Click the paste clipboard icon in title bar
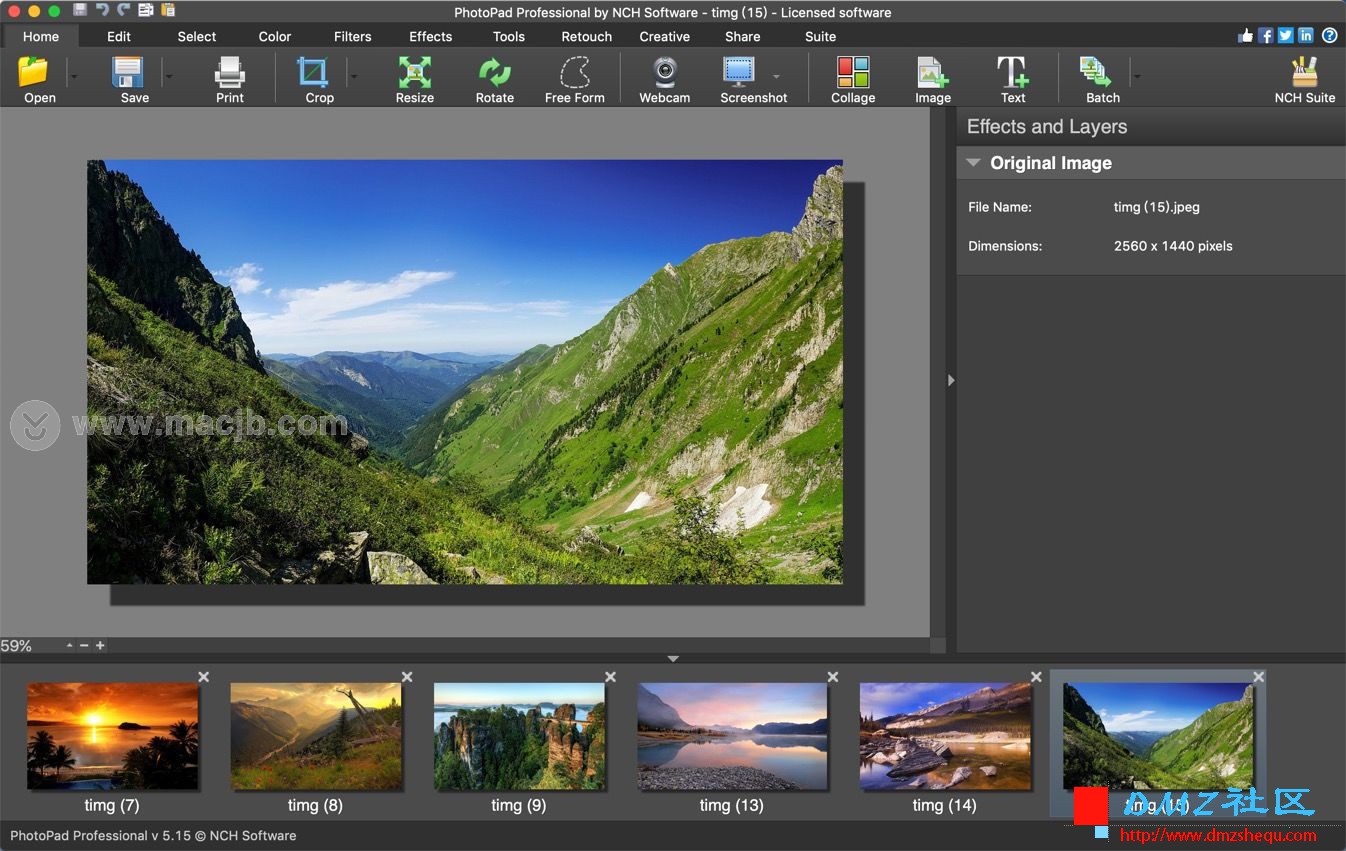The image size is (1346, 851). click(x=168, y=10)
